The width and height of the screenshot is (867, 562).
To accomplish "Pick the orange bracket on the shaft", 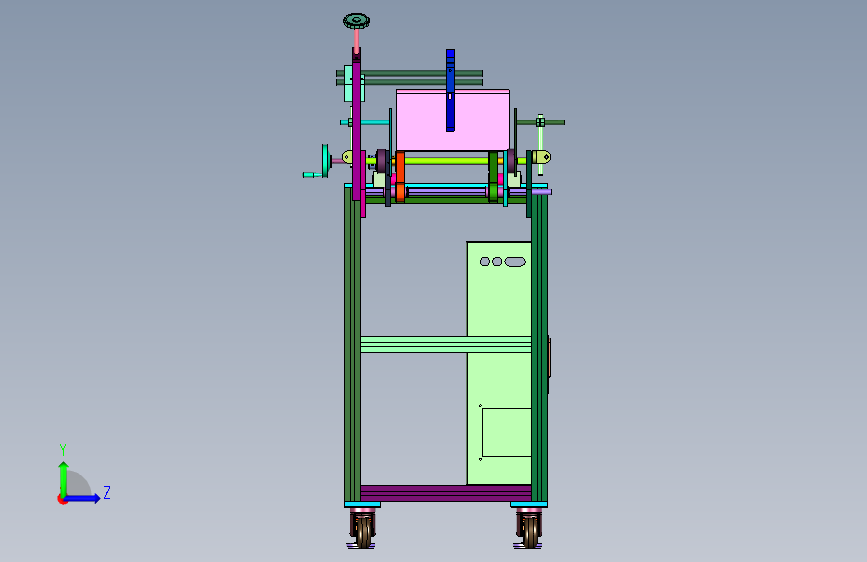I will click(x=400, y=176).
